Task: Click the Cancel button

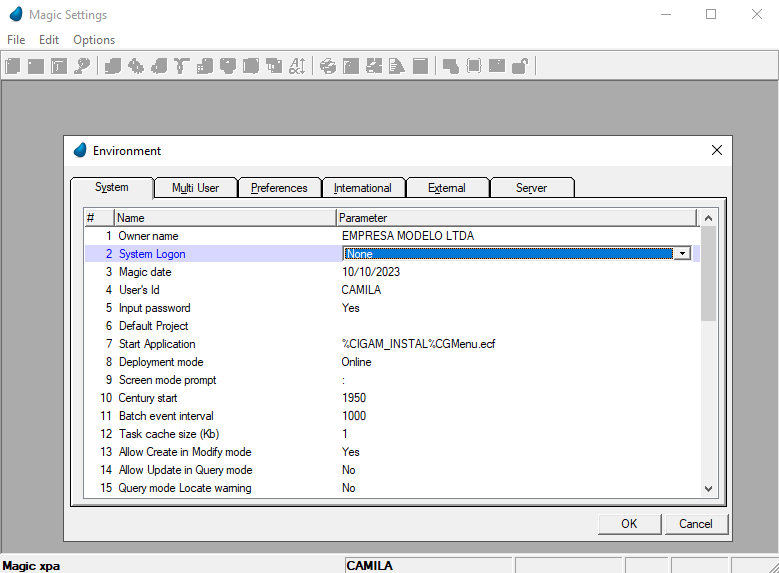Action: point(696,524)
